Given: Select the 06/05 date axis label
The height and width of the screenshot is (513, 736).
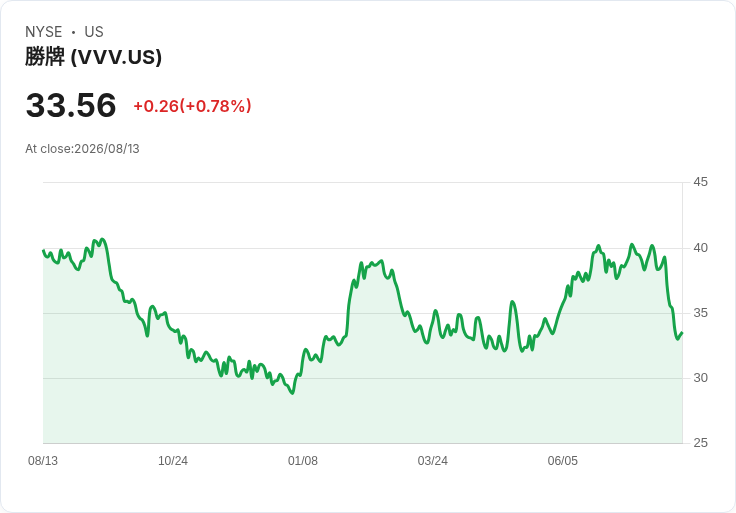Looking at the screenshot, I should 562,461.
